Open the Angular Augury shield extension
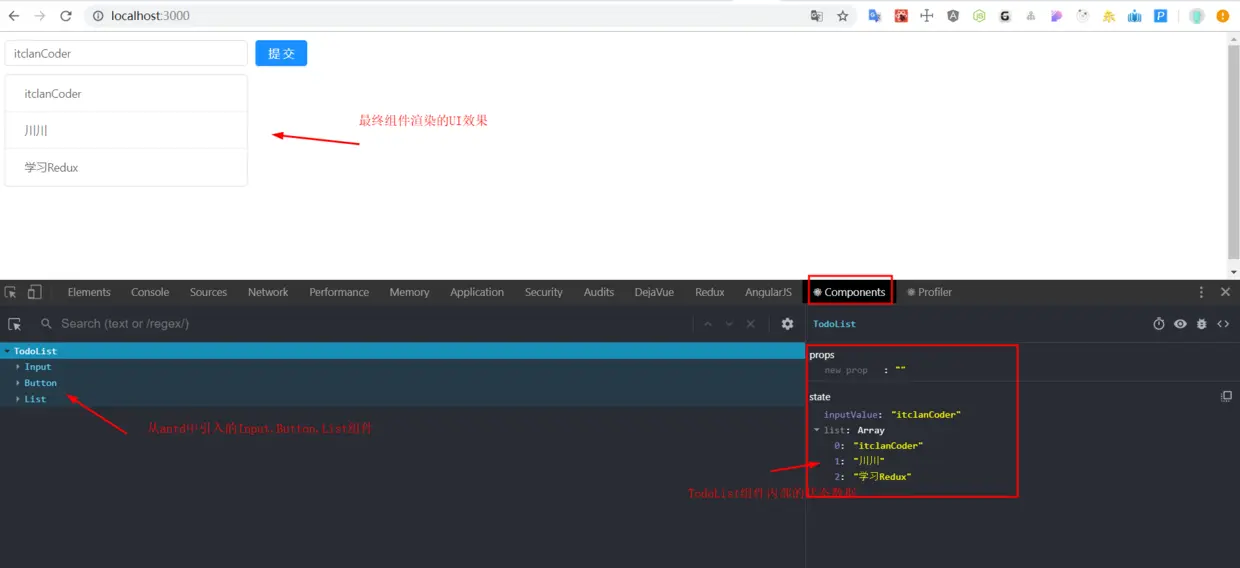Screen dimensions: 1240x568 coord(953,16)
